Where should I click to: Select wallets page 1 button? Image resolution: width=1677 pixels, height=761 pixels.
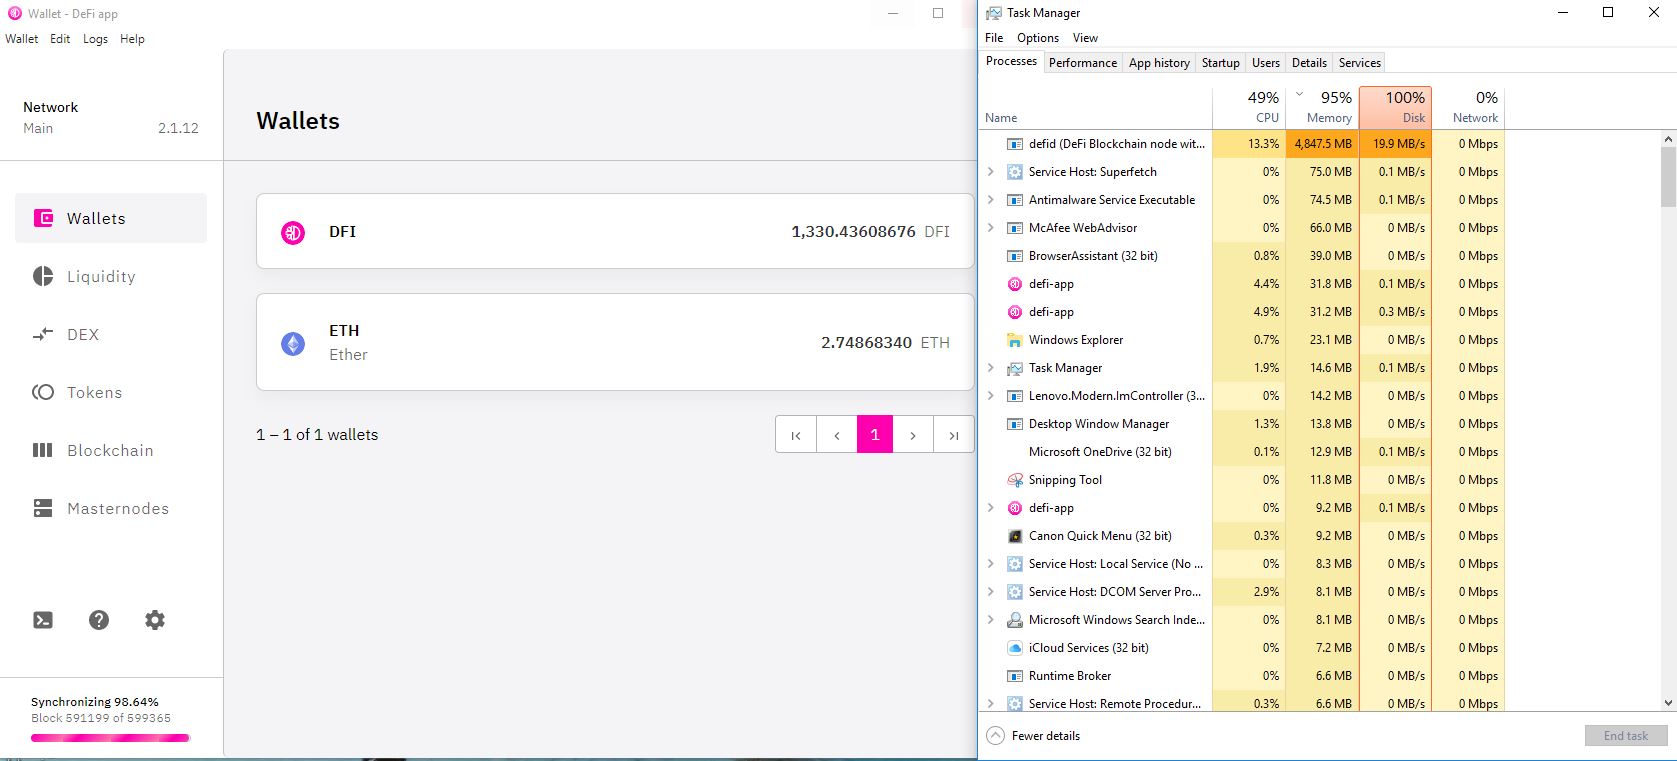875,435
